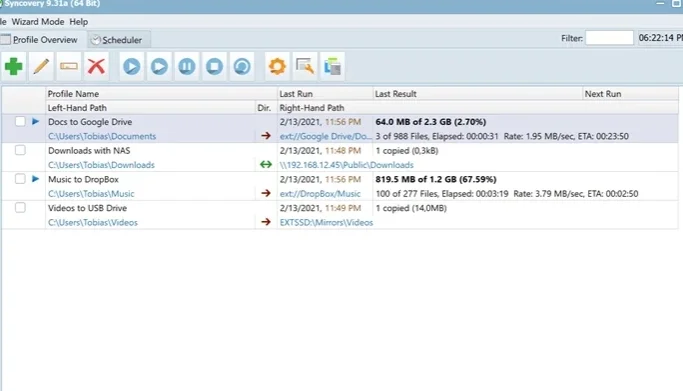Select the Videos to USB Drive profile name
The height and width of the screenshot is (391, 683).
point(88,208)
